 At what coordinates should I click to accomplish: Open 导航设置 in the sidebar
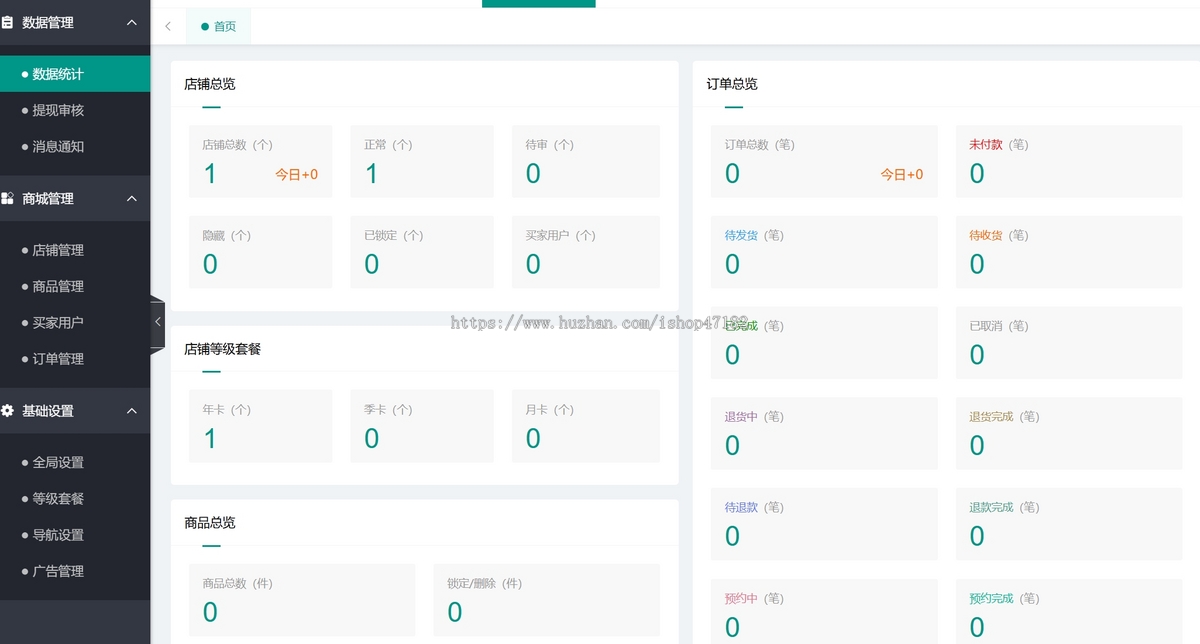click(75, 535)
